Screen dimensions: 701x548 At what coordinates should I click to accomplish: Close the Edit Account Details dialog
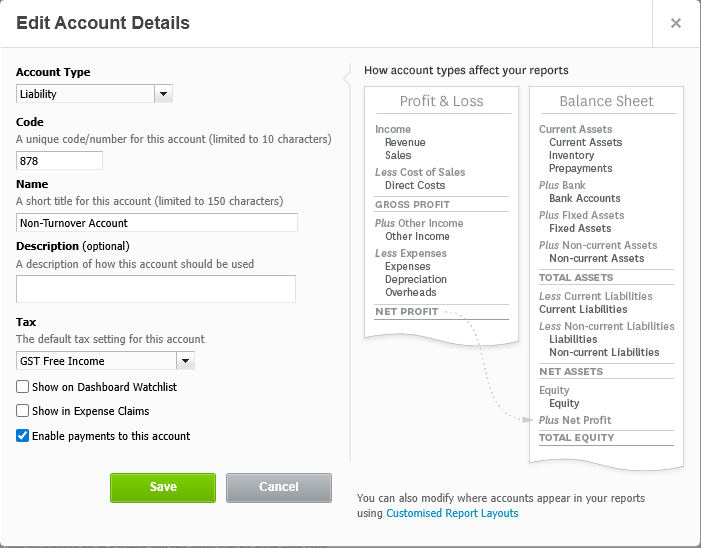coord(676,23)
